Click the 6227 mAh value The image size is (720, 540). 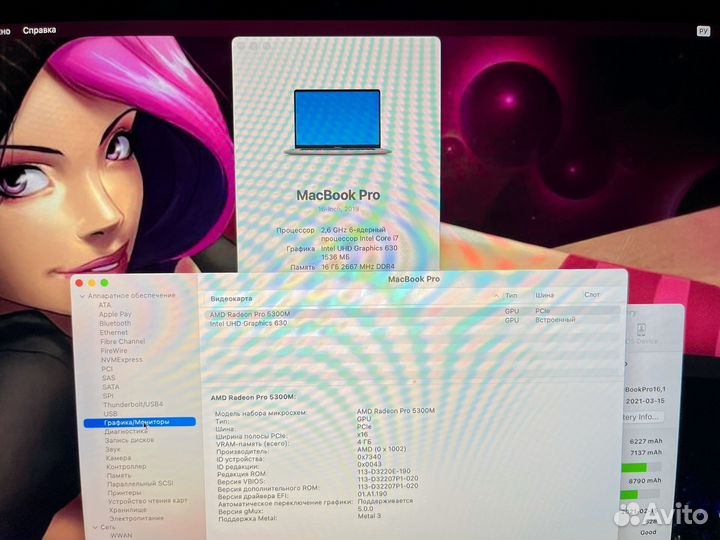646,441
